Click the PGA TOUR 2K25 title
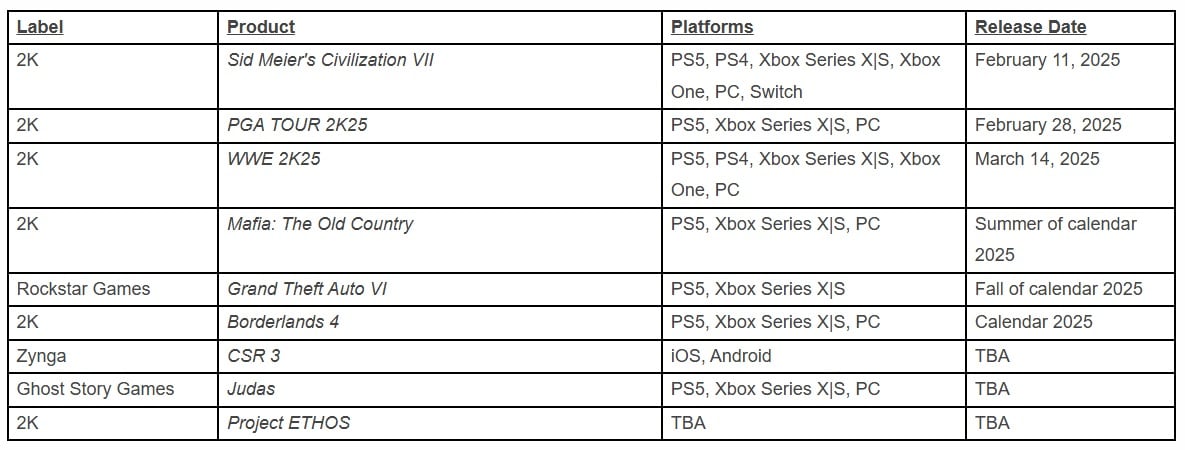This screenshot has width=1185, height=450. pos(292,125)
